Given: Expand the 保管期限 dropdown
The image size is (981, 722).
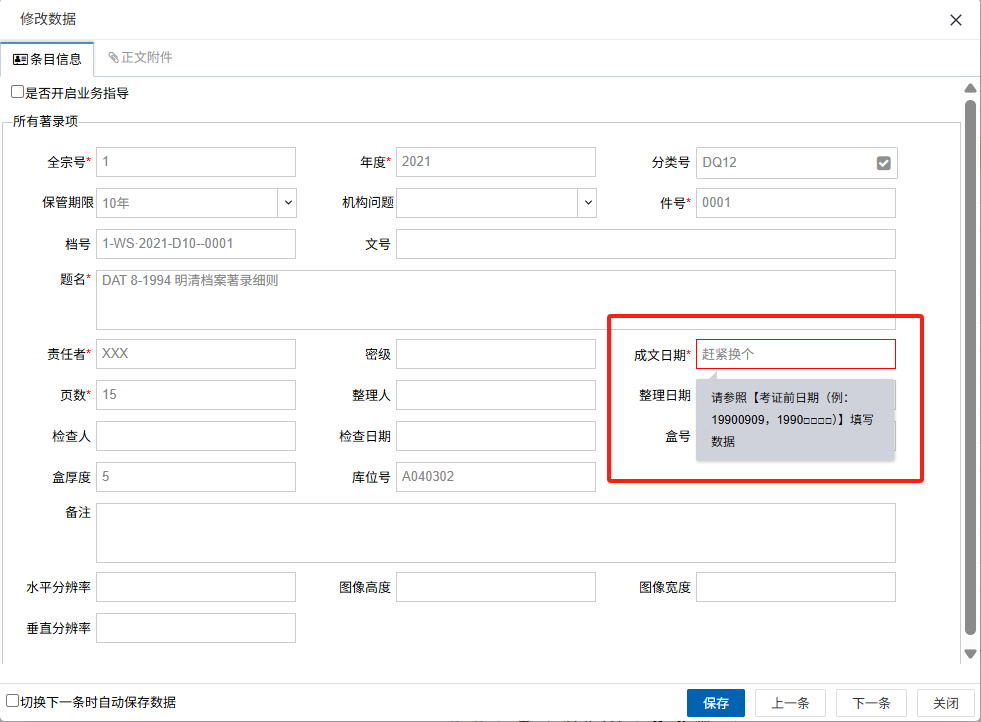Looking at the screenshot, I should pyautogui.click(x=288, y=203).
